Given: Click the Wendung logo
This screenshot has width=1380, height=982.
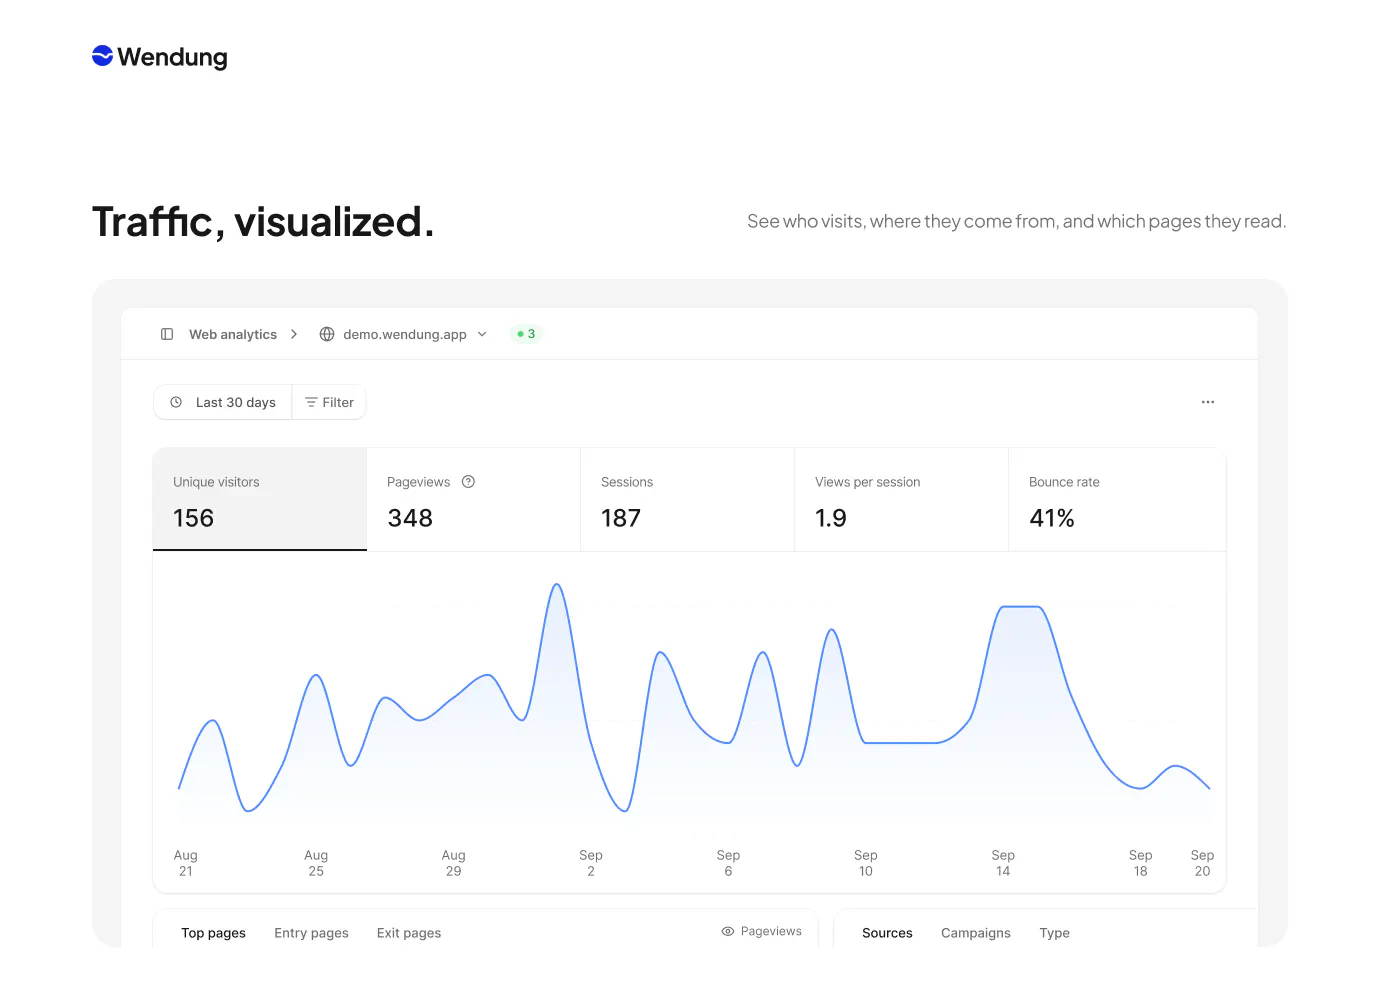Looking at the screenshot, I should tap(160, 57).
